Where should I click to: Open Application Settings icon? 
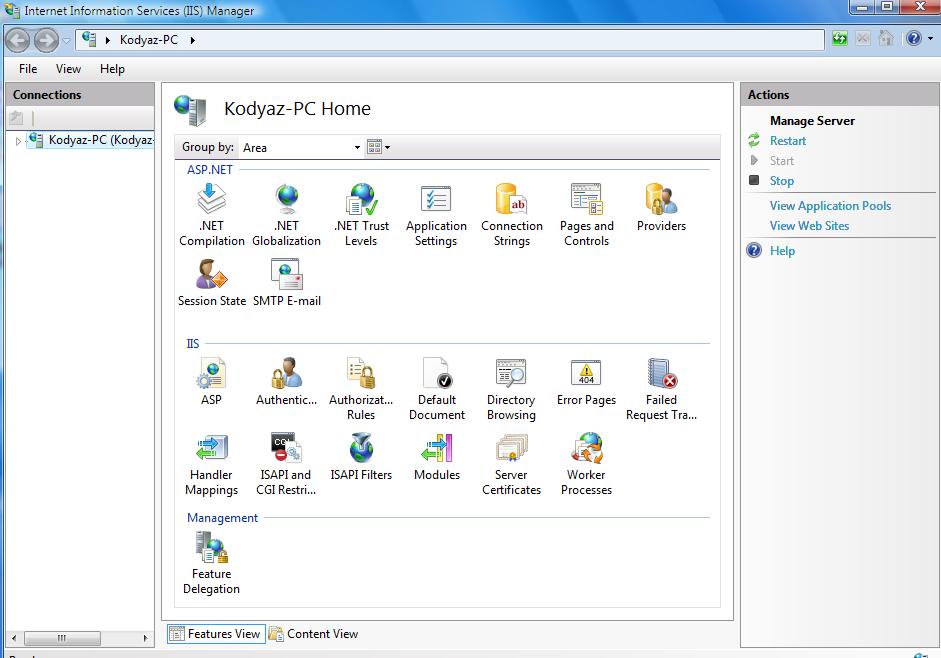click(x=436, y=215)
